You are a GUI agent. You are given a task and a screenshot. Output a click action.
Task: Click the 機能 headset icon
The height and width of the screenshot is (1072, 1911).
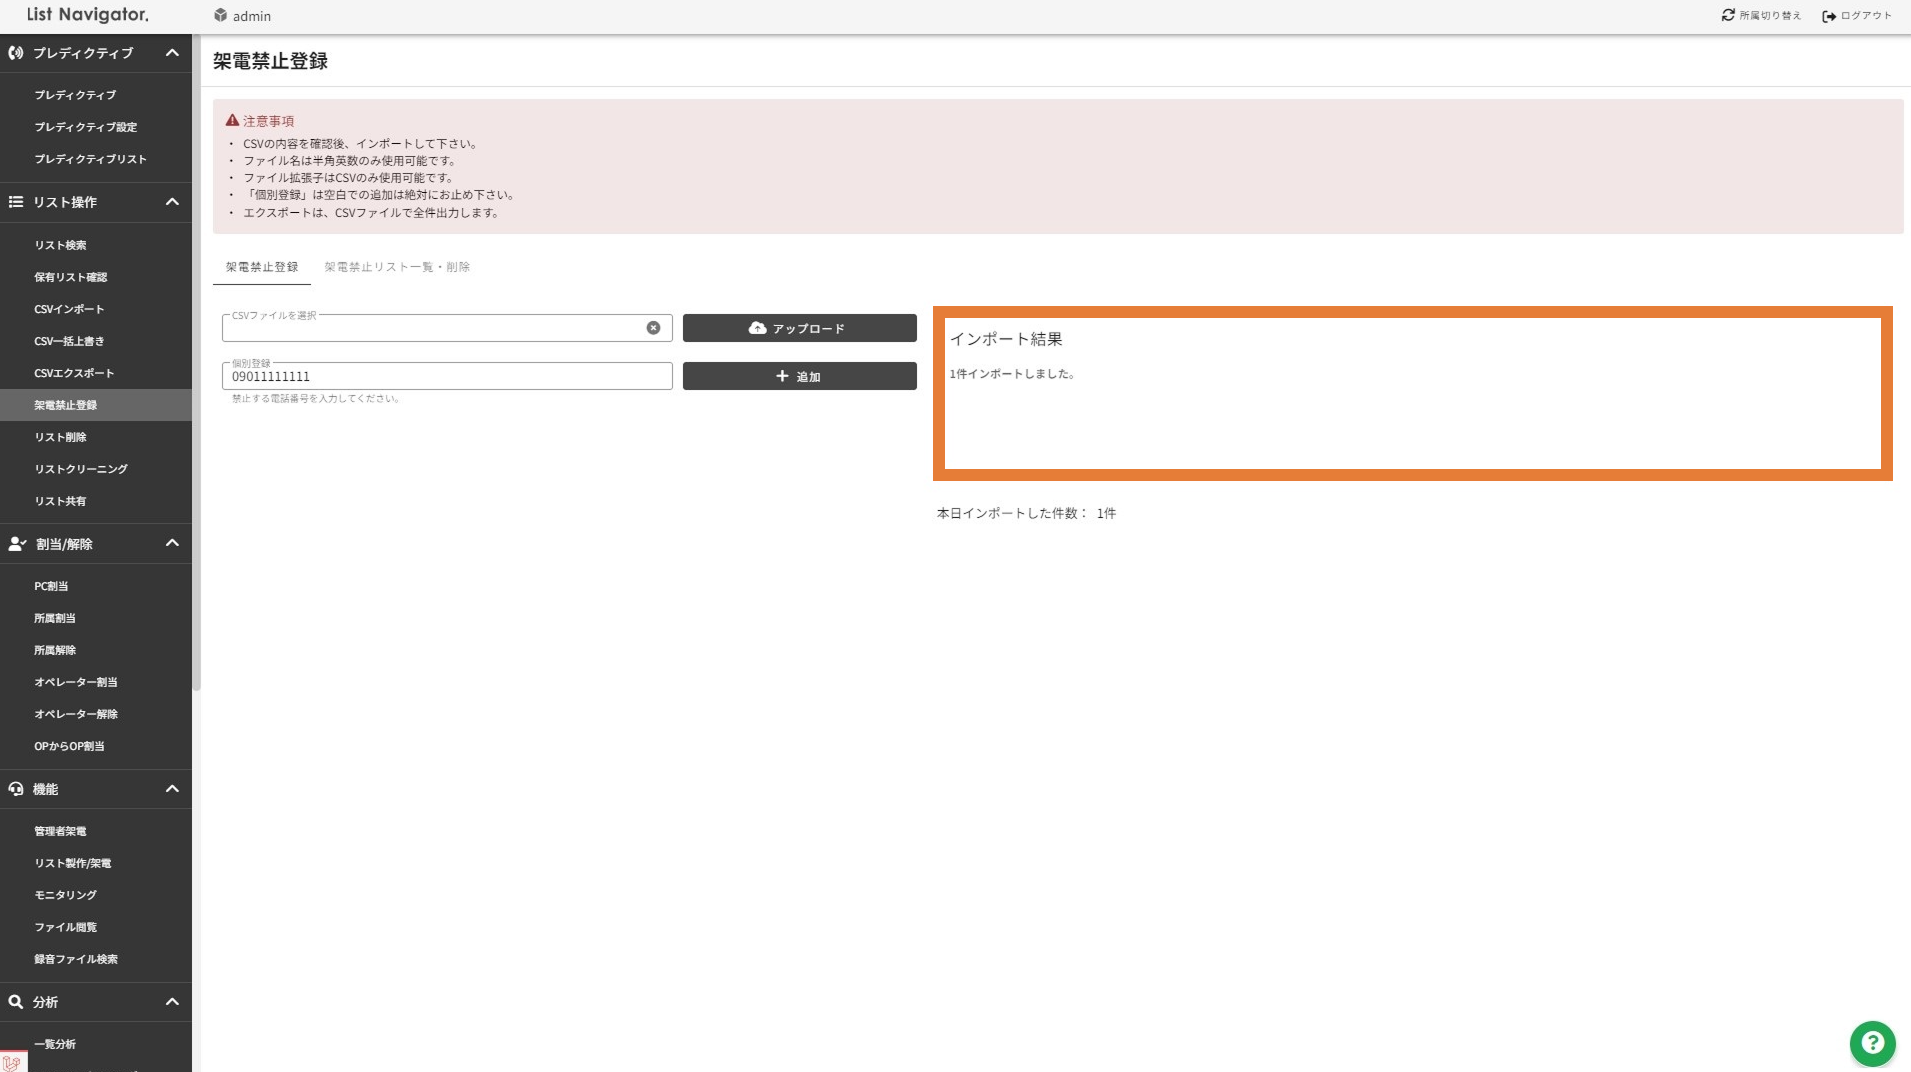16,789
